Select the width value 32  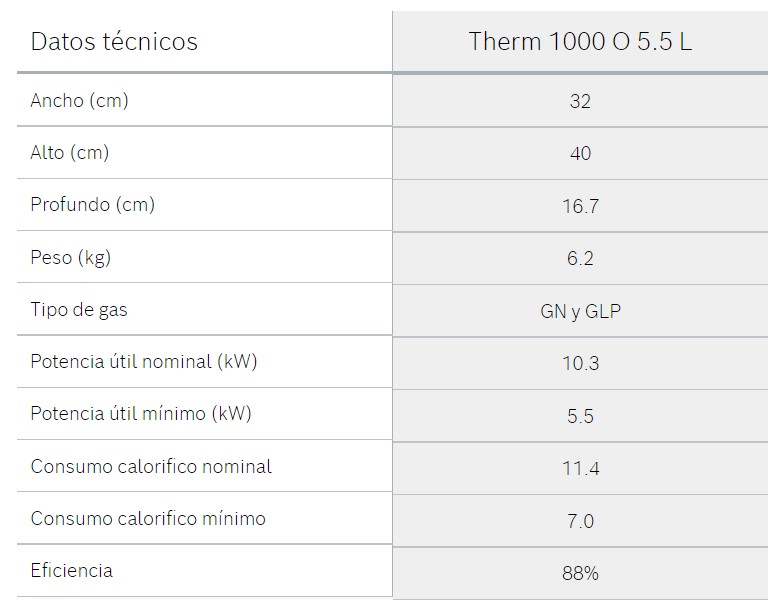[x=580, y=102]
